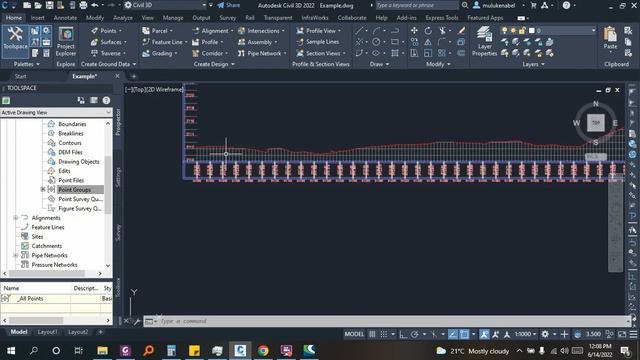Expand the Create Ground Data panel
Viewport: 640px width, 360px height.
click(x=108, y=64)
